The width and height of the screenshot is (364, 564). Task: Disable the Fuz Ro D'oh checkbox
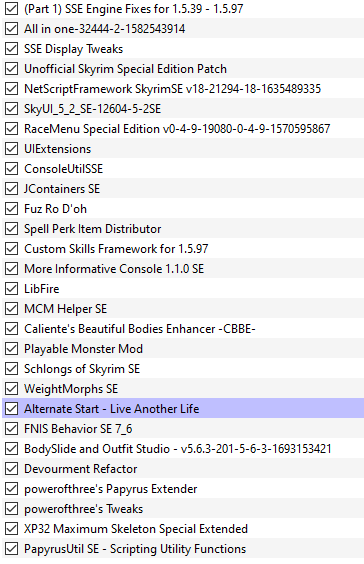point(12,209)
